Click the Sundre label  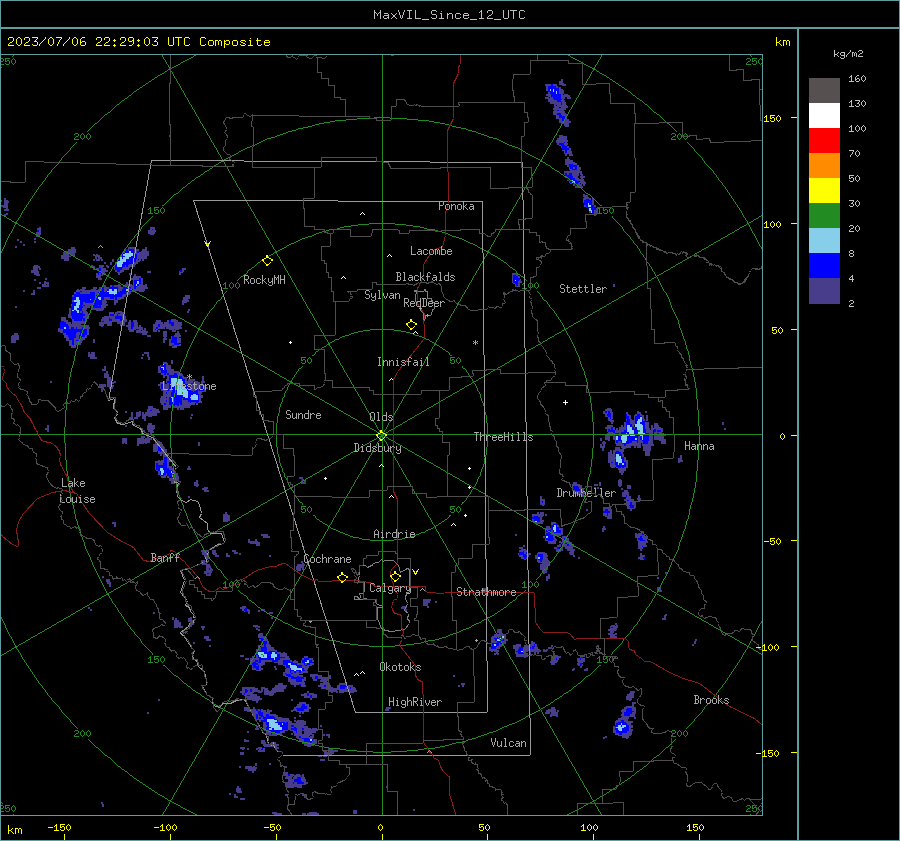[x=303, y=415]
